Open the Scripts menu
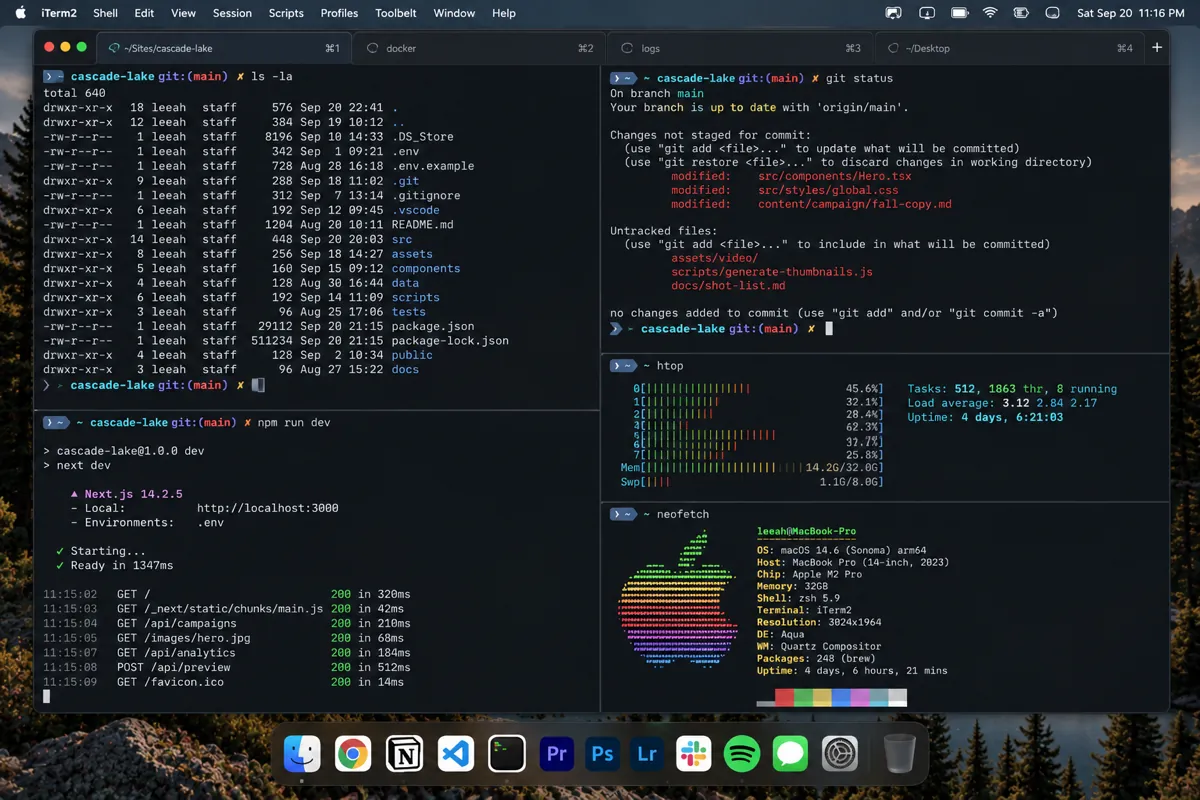Screen dimensions: 1200x800 click(x=286, y=13)
